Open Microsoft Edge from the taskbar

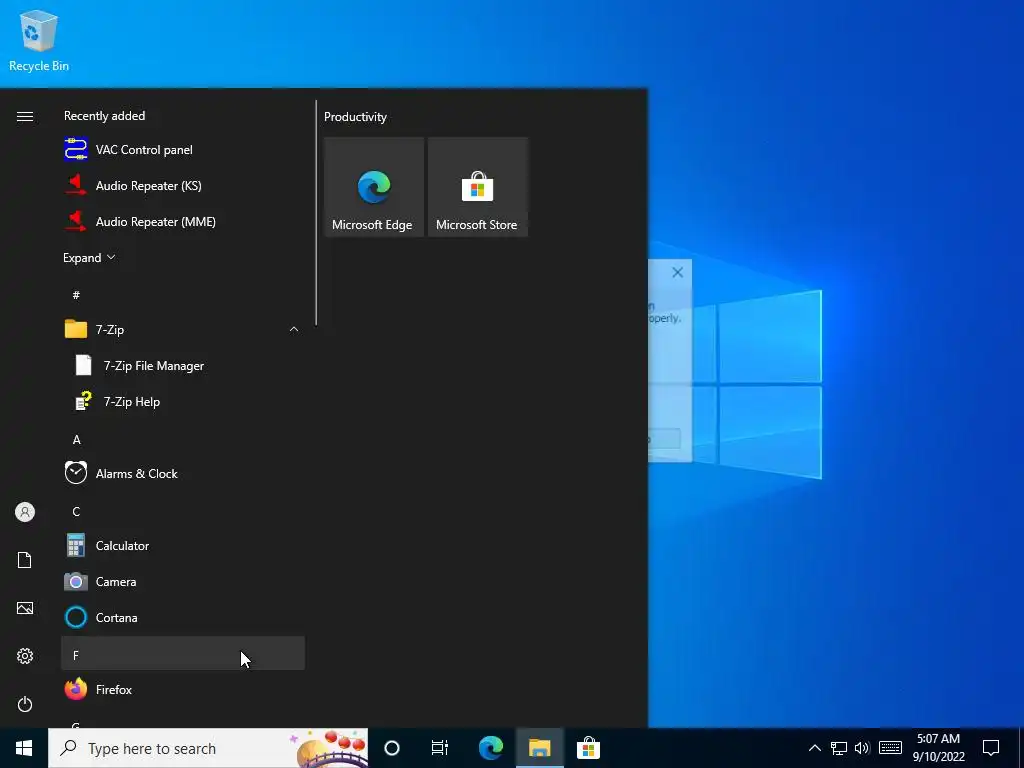[491, 748]
